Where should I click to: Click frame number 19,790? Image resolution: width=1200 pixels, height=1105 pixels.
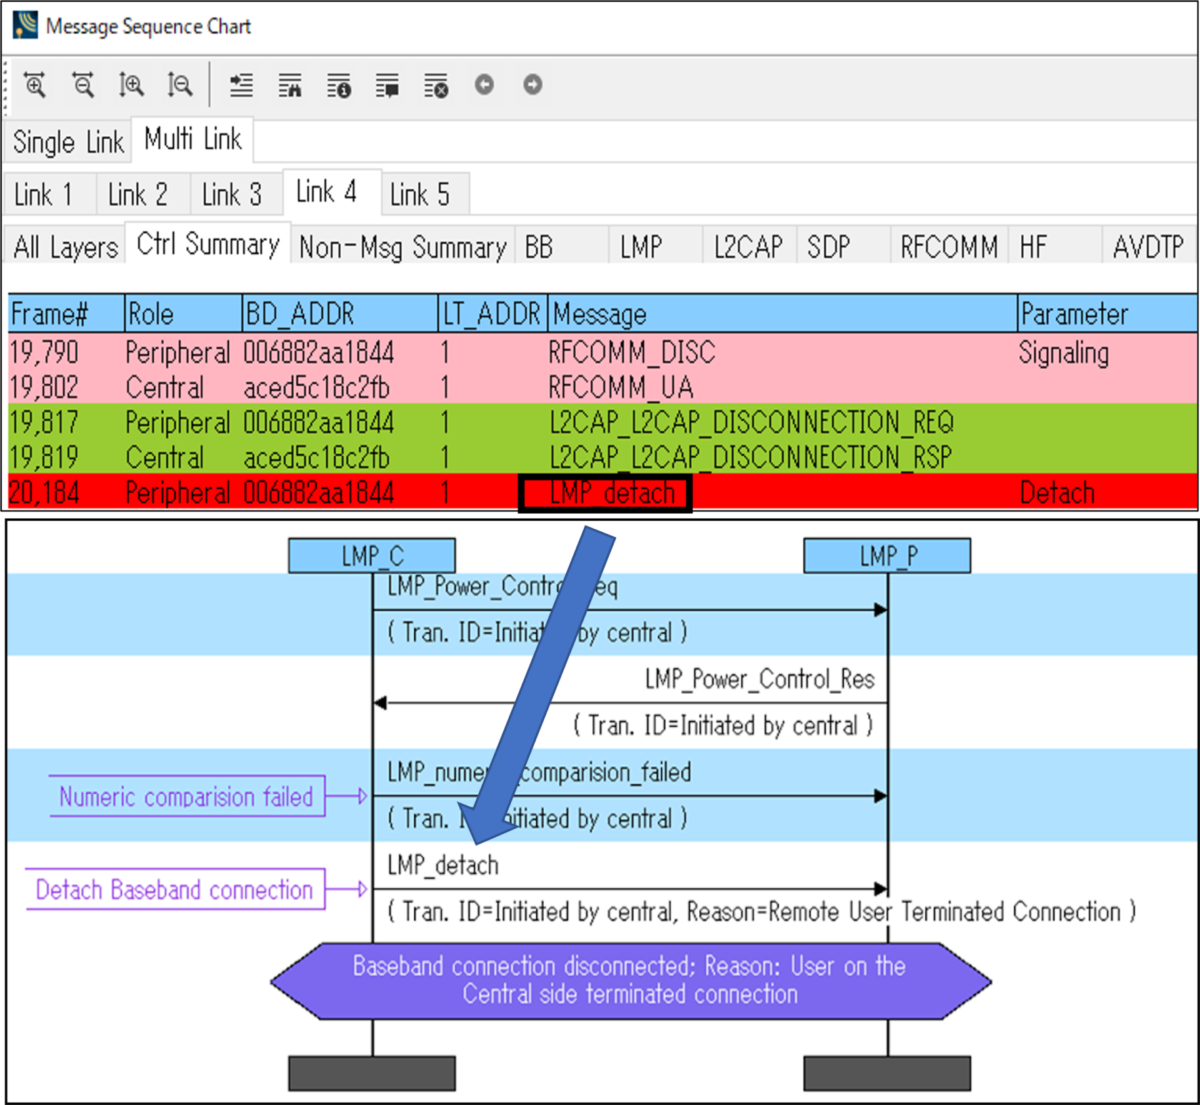[x=44, y=352]
